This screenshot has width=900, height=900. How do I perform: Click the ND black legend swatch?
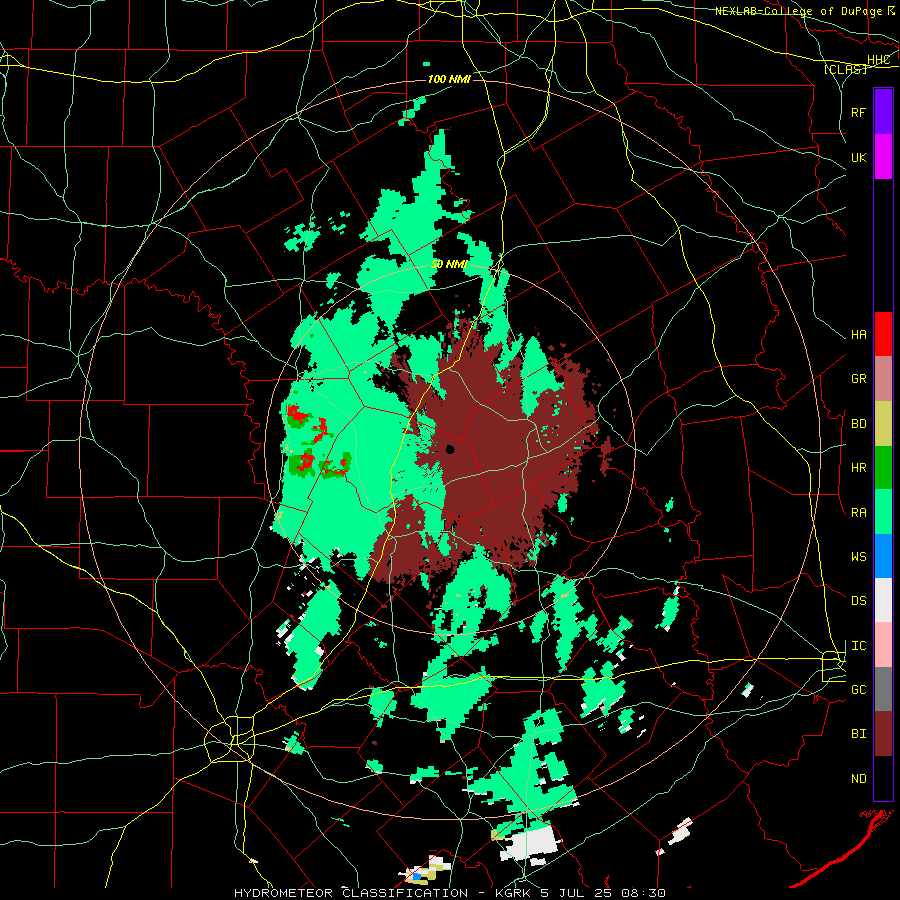883,778
